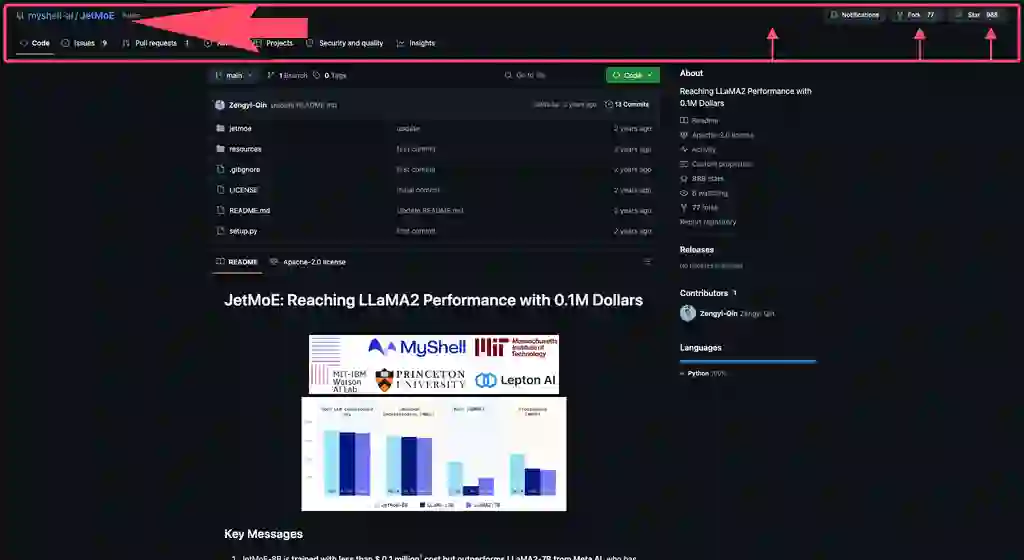Open the Issues tab
The image size is (1024, 560).
click(x=84, y=43)
